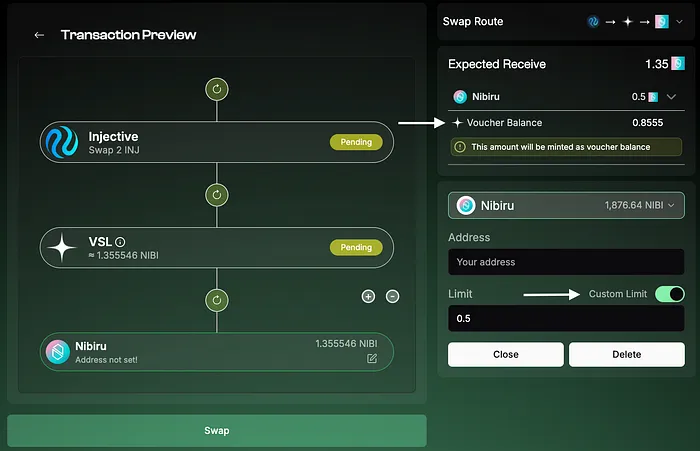Expand the Swap Route chevron
The width and height of the screenshot is (700, 451).
679,21
